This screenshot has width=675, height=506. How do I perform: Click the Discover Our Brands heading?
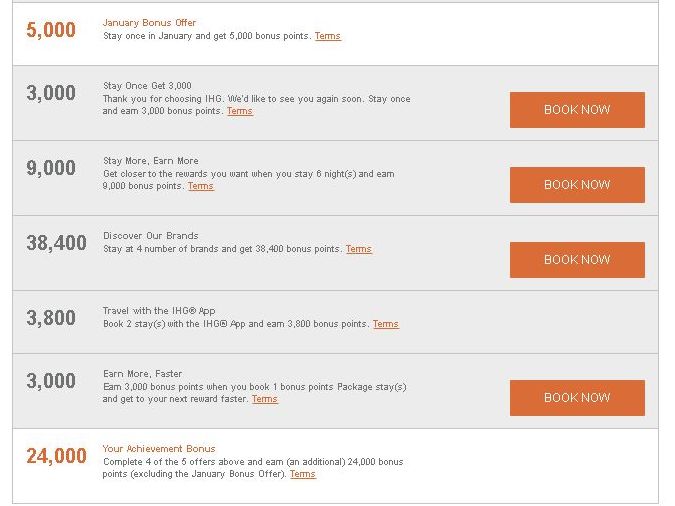(151, 236)
